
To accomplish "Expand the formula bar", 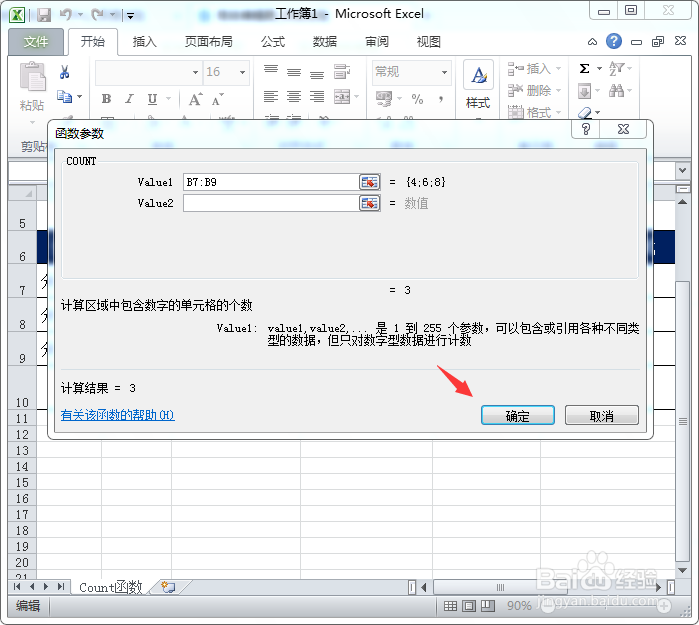I will pos(682,170).
